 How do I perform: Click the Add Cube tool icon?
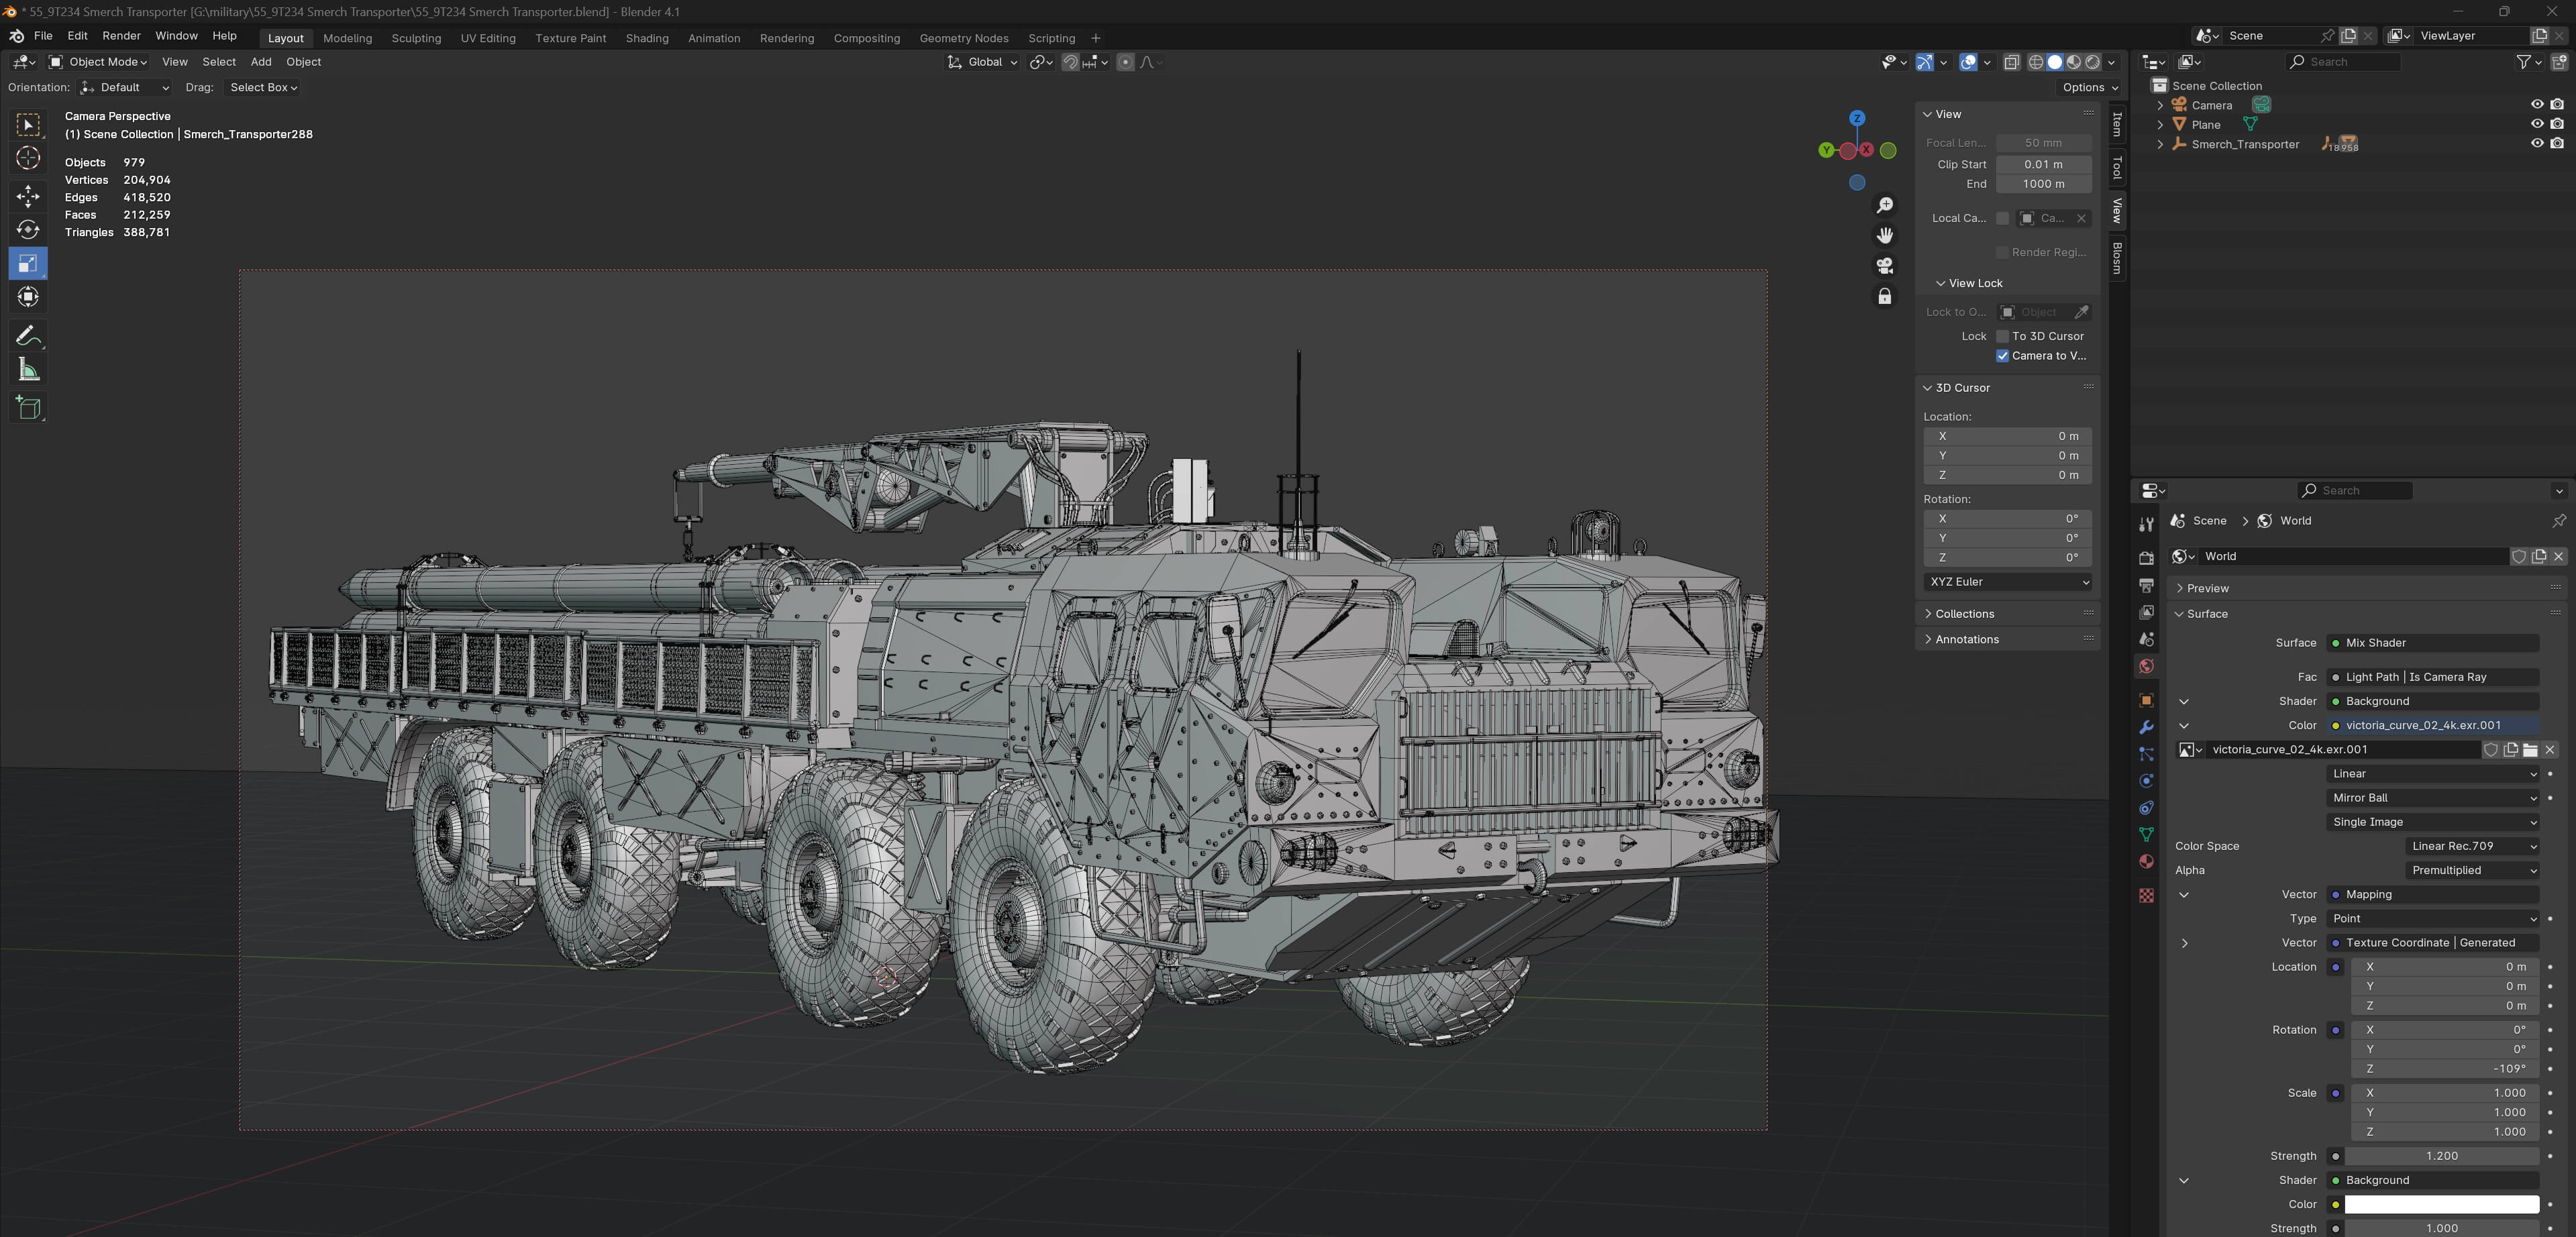coord(28,407)
